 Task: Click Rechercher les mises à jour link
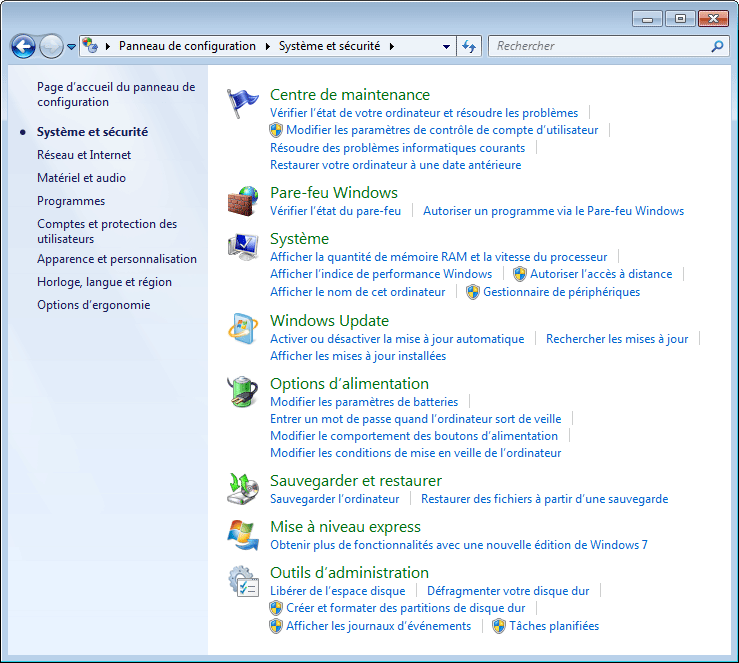pyautogui.click(x=617, y=339)
